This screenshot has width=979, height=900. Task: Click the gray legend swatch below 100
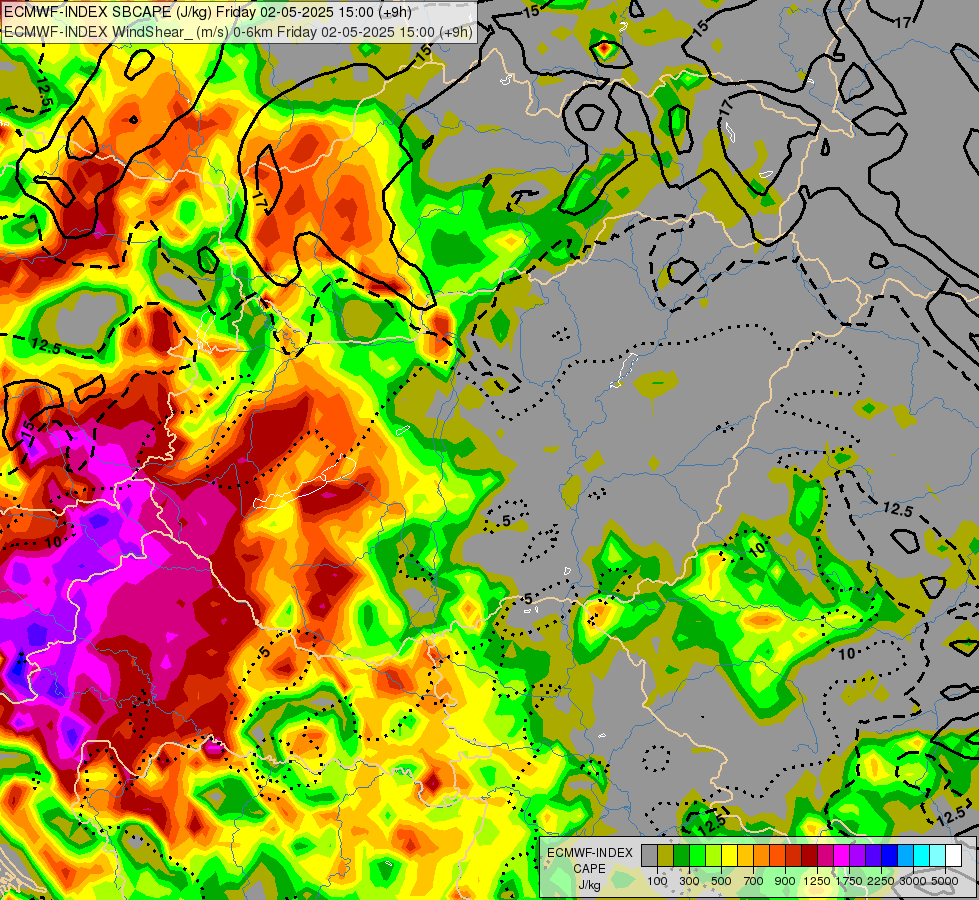pyautogui.click(x=649, y=855)
